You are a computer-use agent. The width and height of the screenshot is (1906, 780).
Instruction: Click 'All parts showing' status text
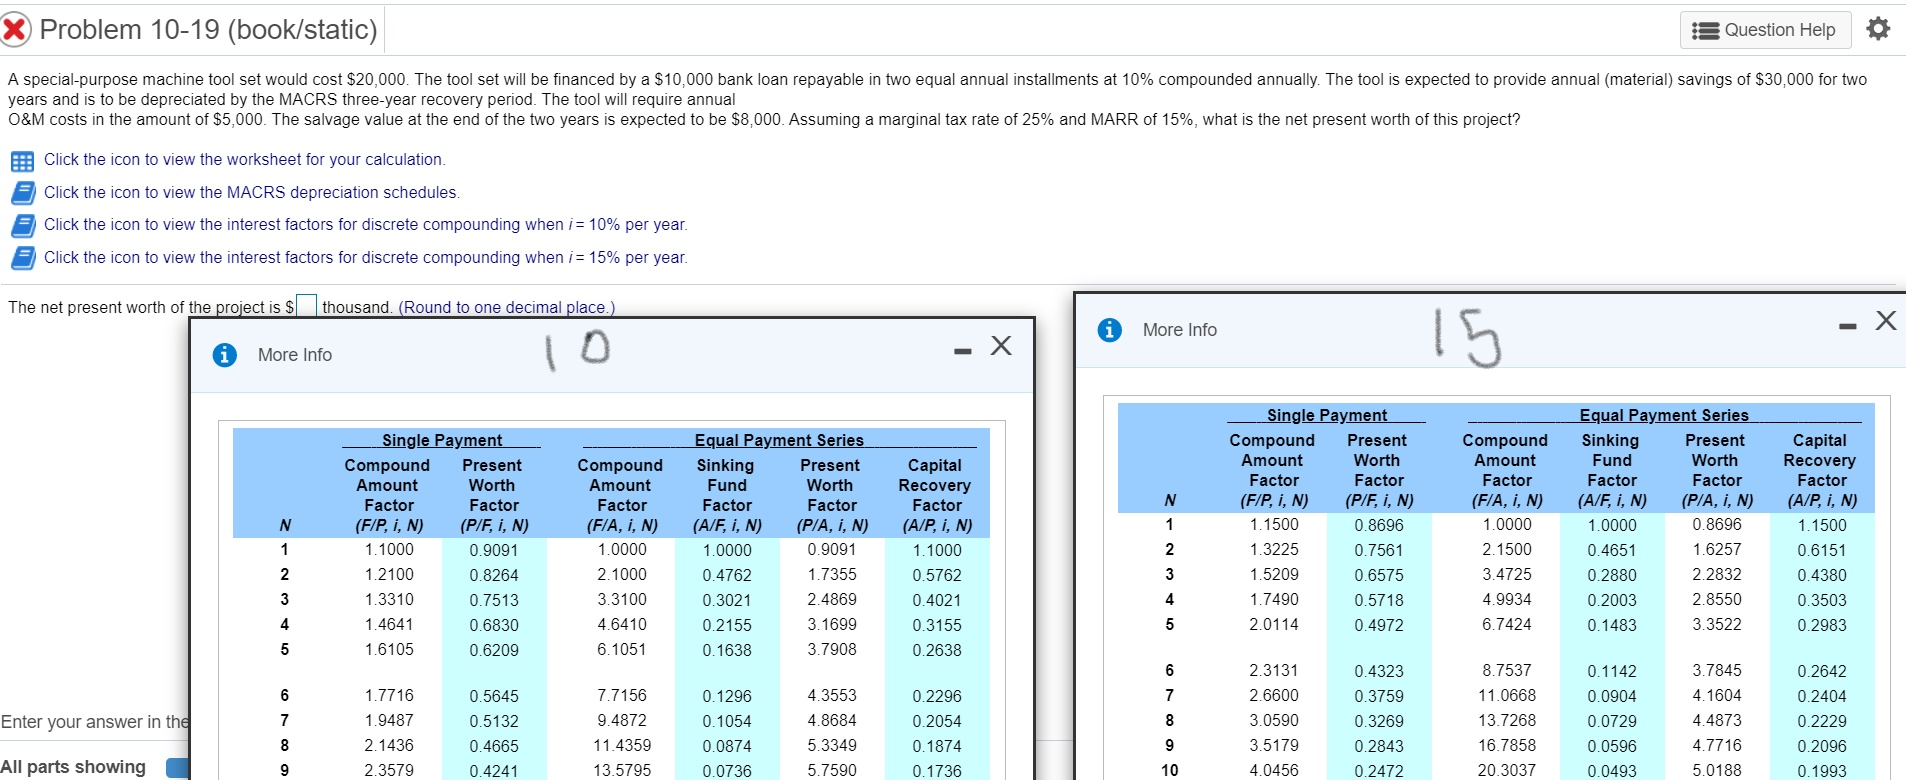pyautogui.click(x=73, y=767)
